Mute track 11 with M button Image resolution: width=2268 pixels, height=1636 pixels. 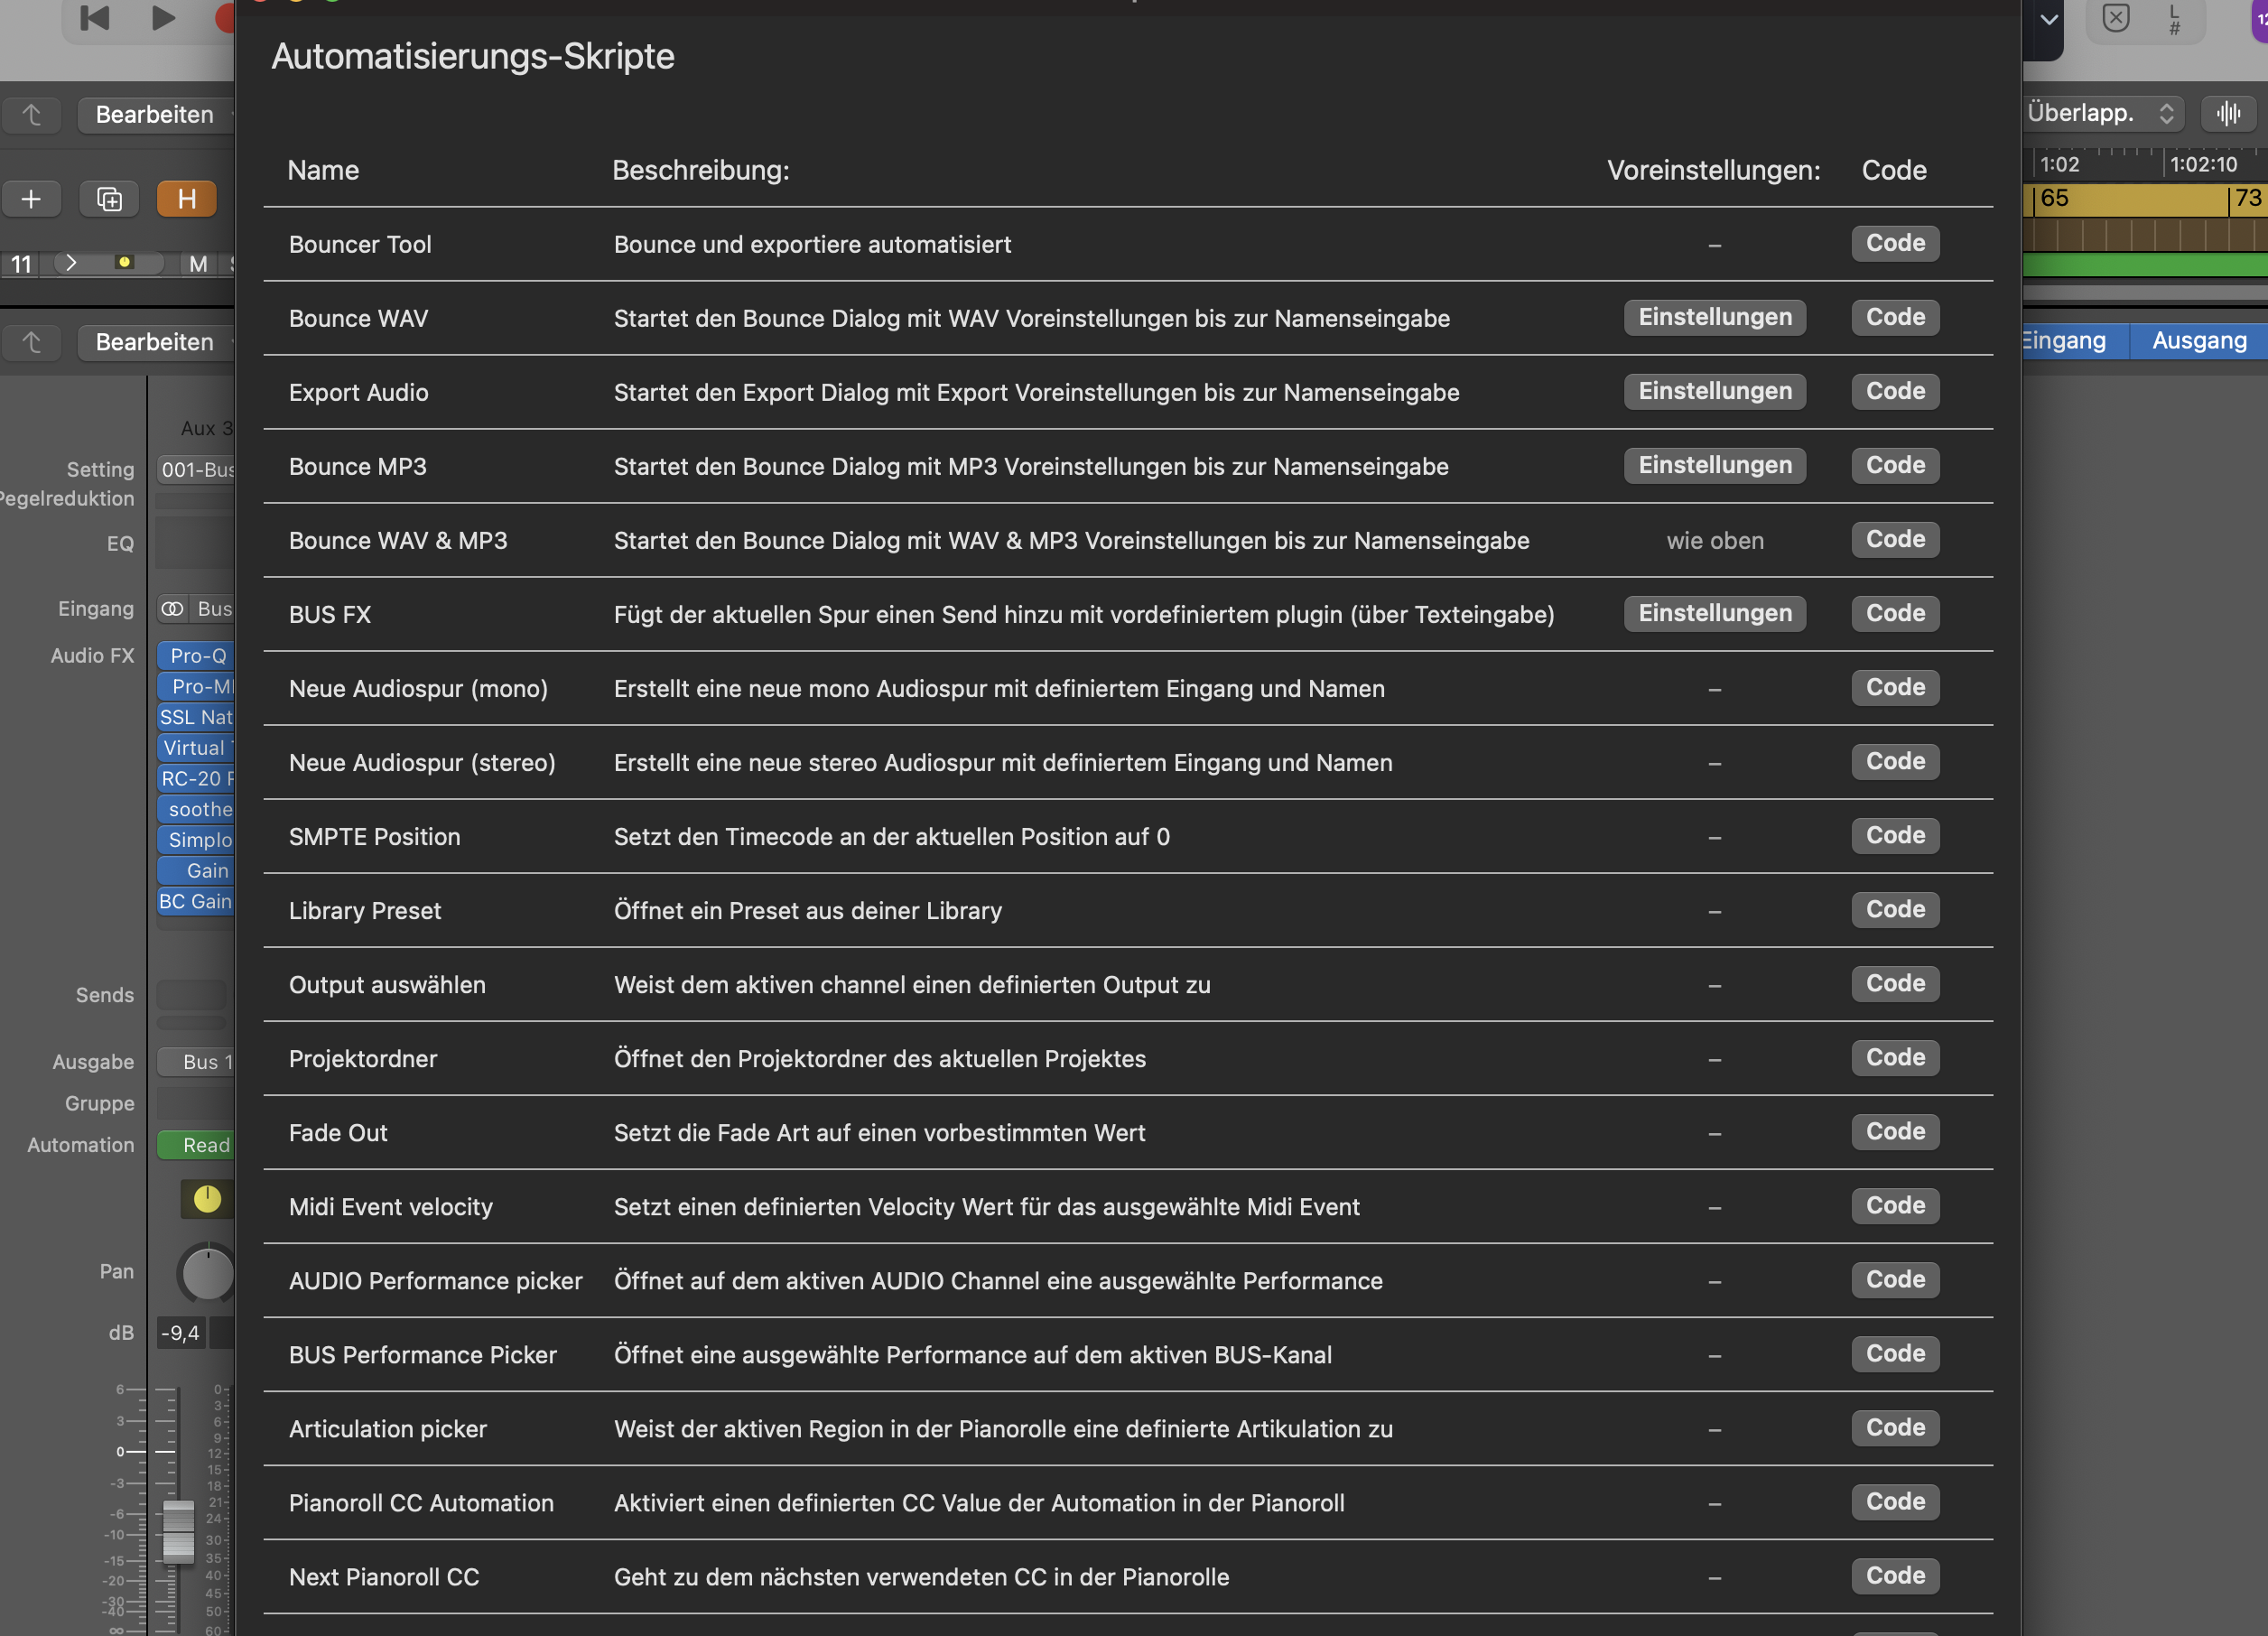(x=198, y=264)
